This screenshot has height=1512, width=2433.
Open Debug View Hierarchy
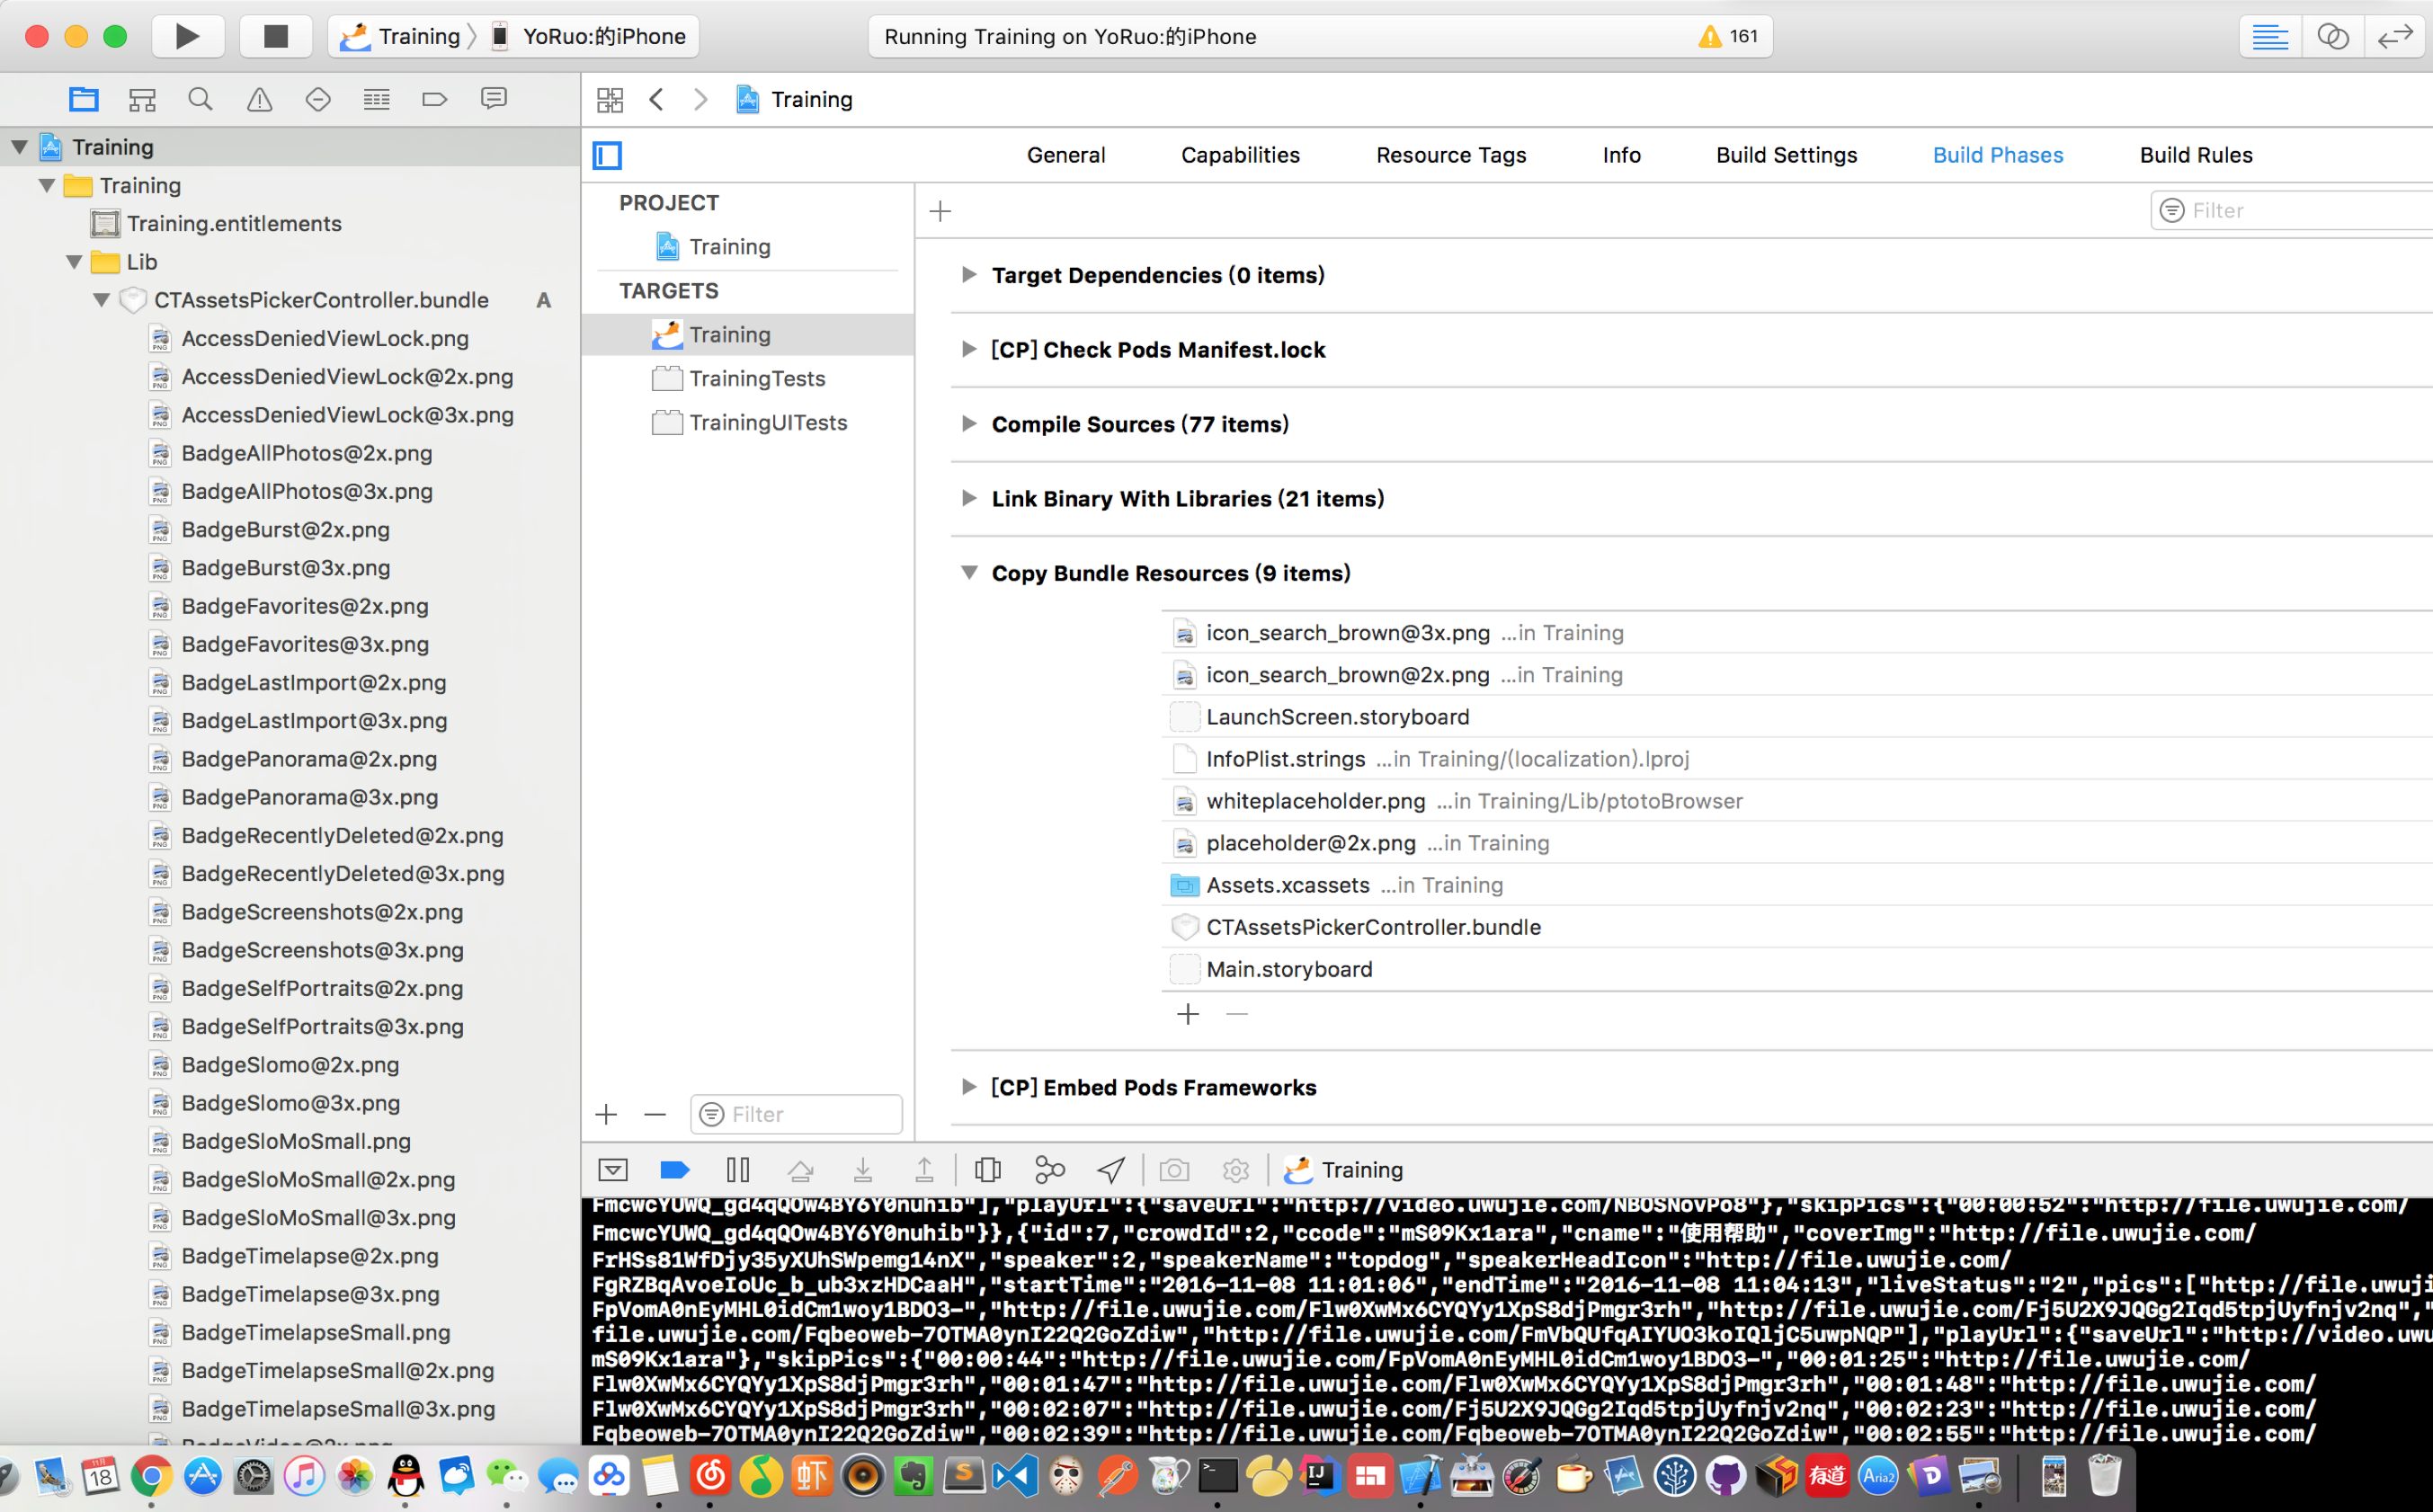click(x=987, y=1169)
